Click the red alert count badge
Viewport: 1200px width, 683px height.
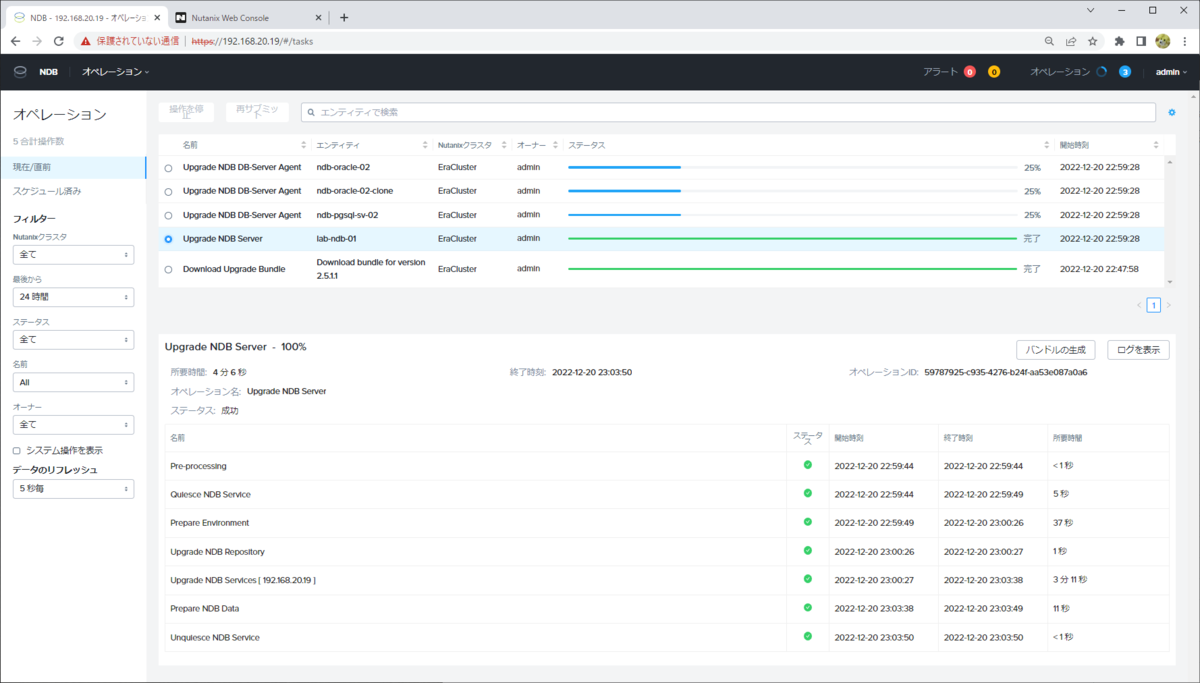[x=969, y=72]
